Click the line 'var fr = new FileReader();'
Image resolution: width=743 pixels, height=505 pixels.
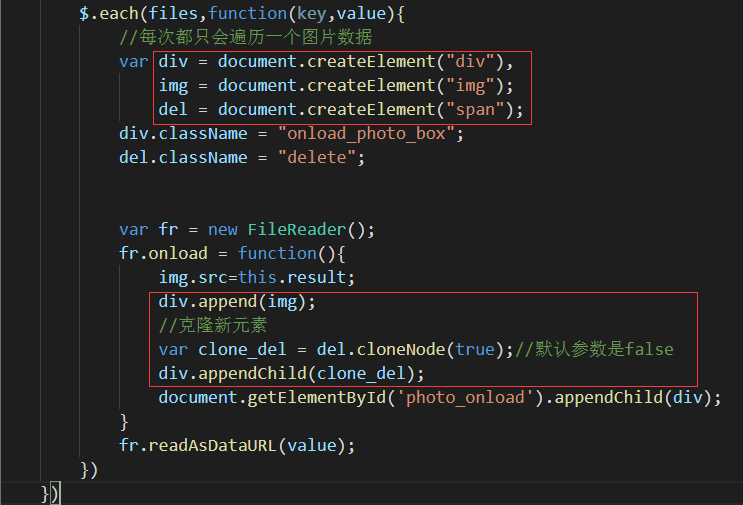(246, 229)
